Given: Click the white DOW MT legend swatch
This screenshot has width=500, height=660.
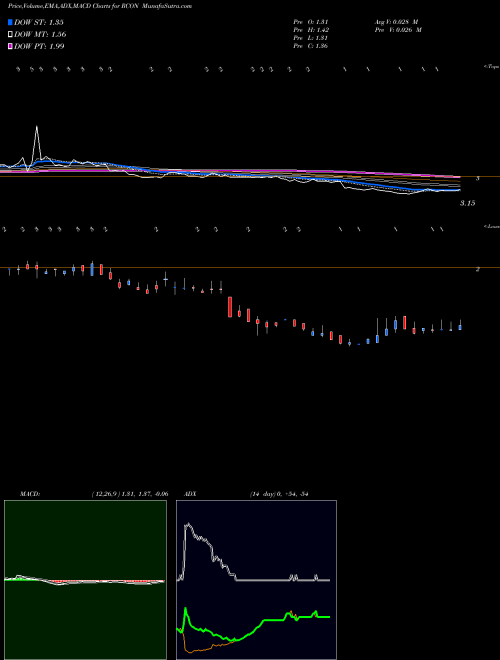Looking at the screenshot, I should [x=11, y=35].
